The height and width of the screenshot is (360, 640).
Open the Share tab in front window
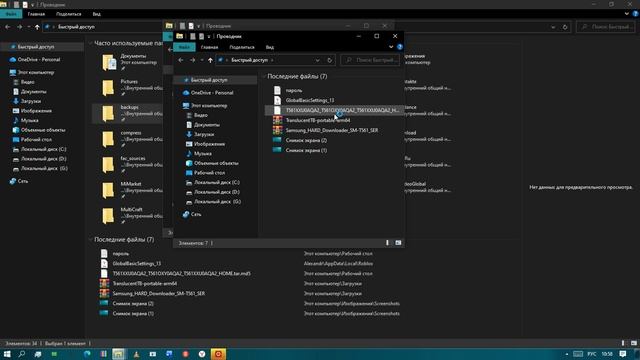242,47
